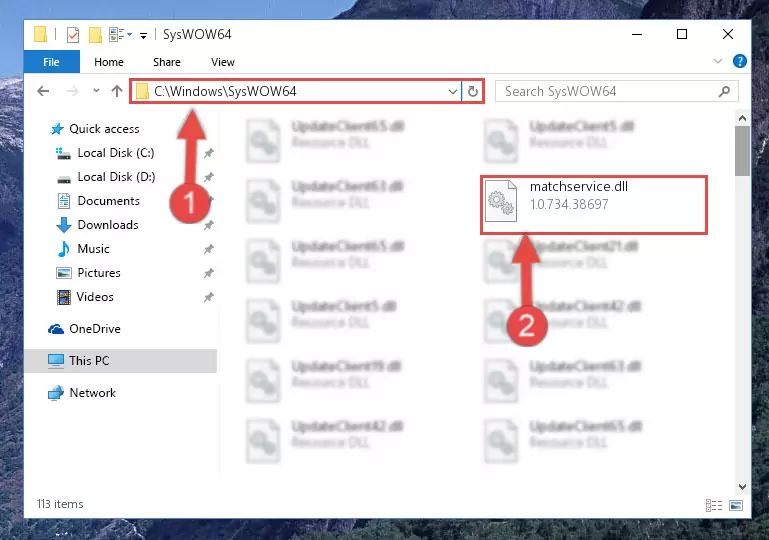Open the recent locations dropdown arrow
The width and height of the screenshot is (769, 540).
[96, 91]
